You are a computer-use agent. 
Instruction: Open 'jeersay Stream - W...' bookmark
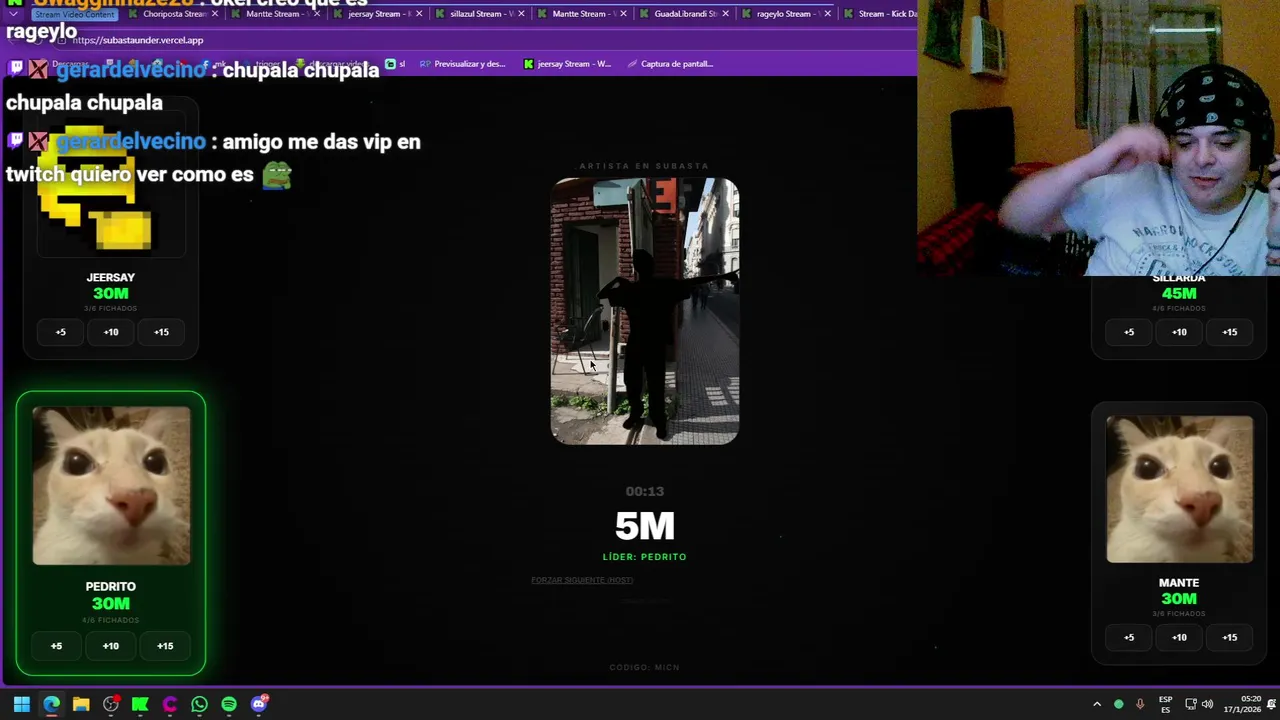pos(567,64)
